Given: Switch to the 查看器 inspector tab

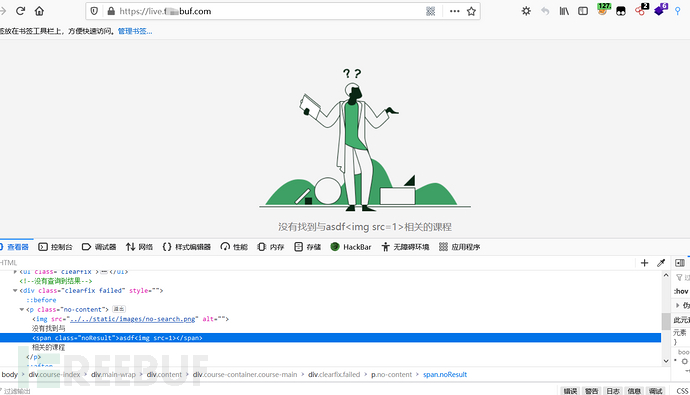Looking at the screenshot, I should tap(15, 247).
